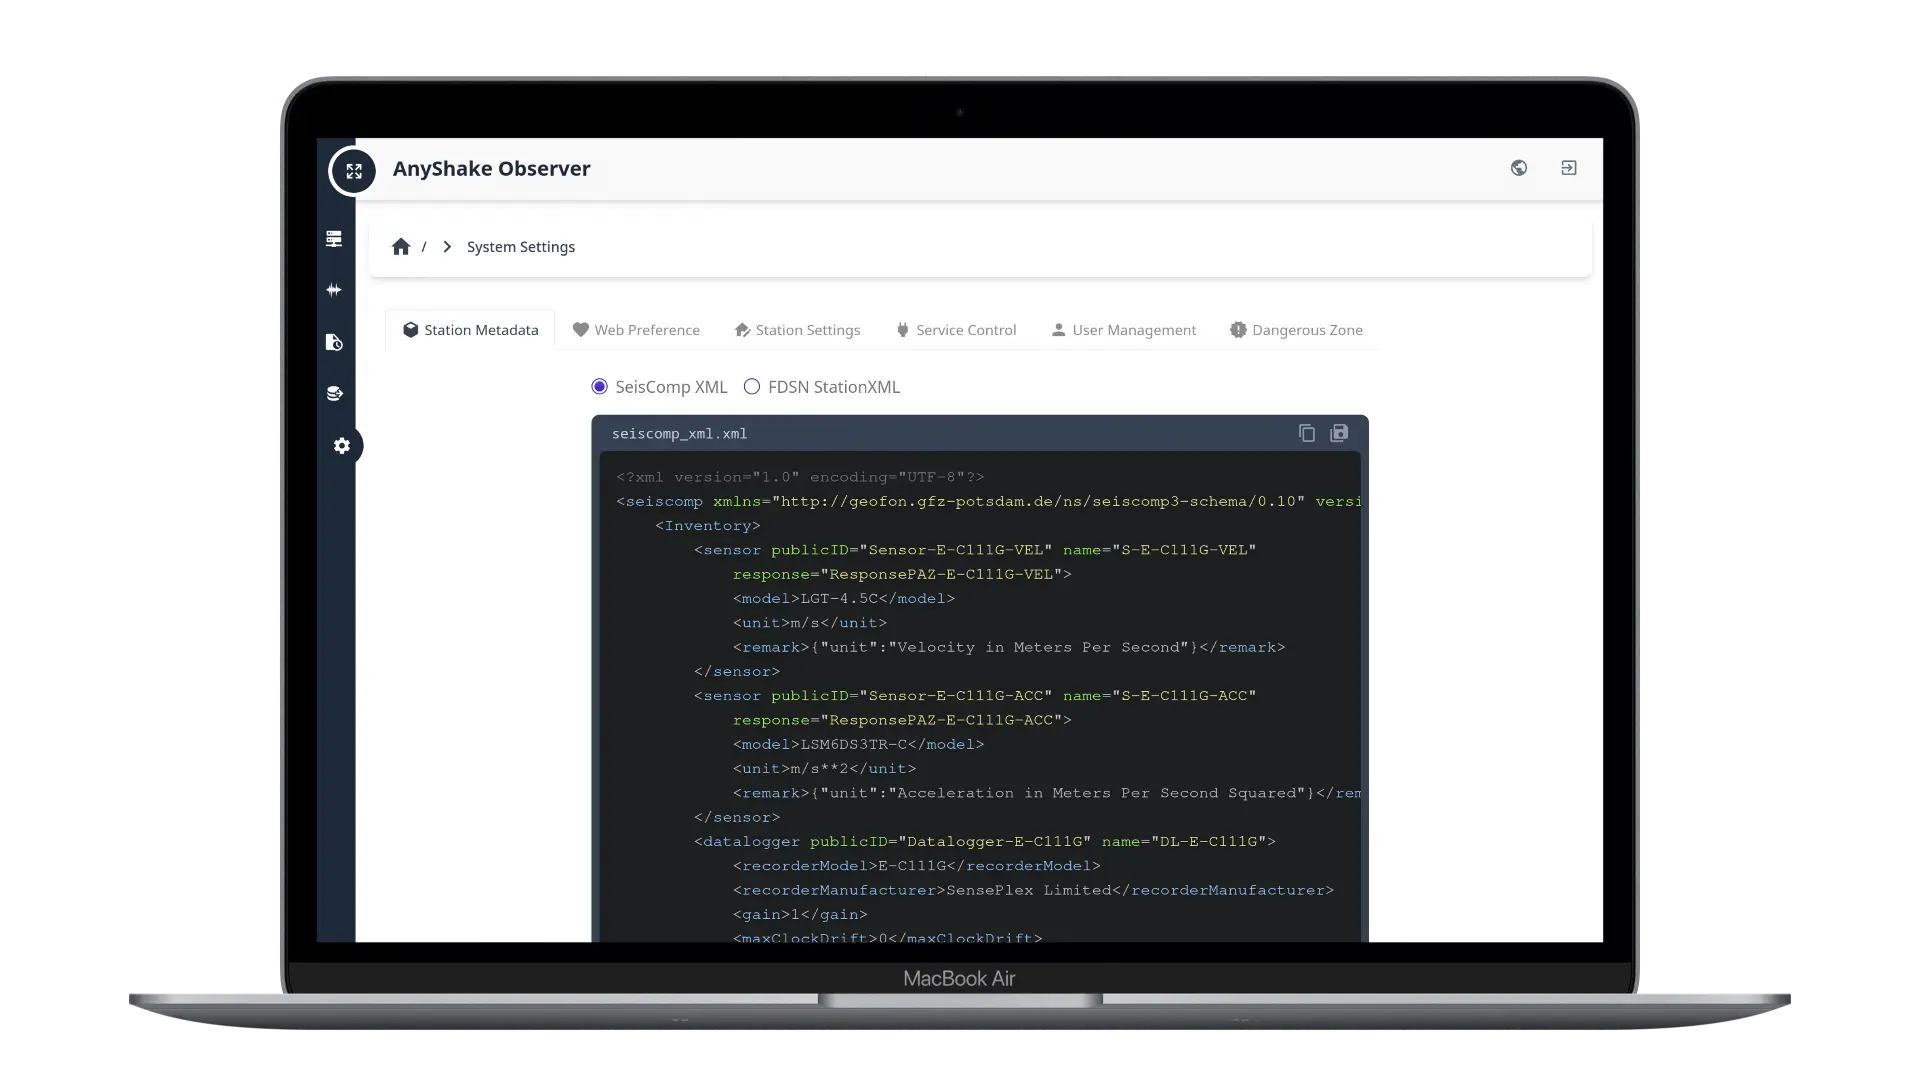Click the logout icon in the header
1920x1080 pixels.
click(x=1568, y=168)
